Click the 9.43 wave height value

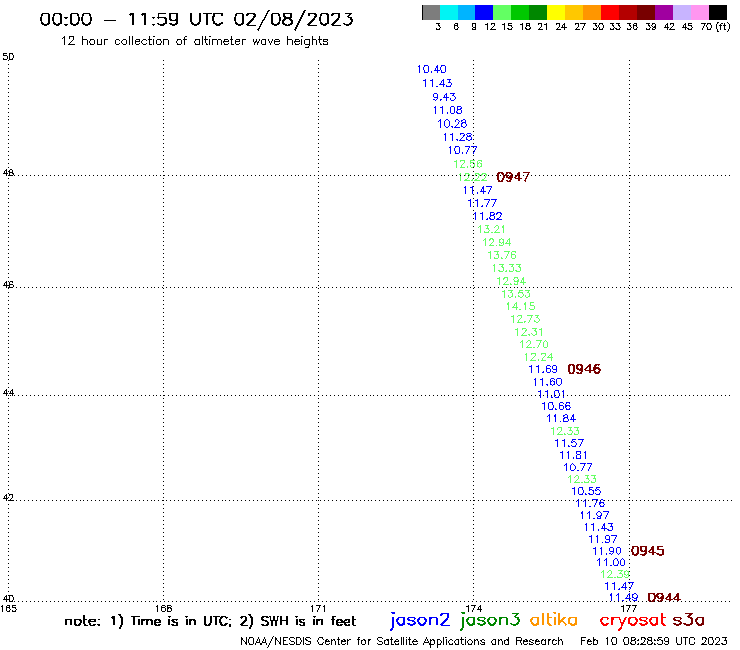click(444, 97)
